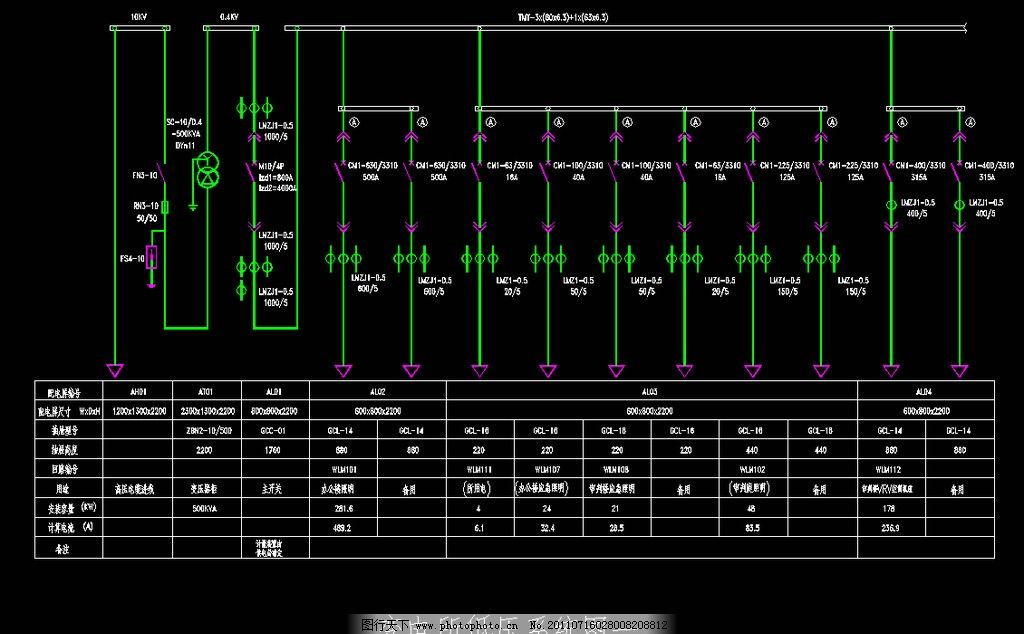The height and width of the screenshot is (634, 1024).
Task: Click the CM1-63/3310 16A breaker switch, leftmost
Action: 476,172
